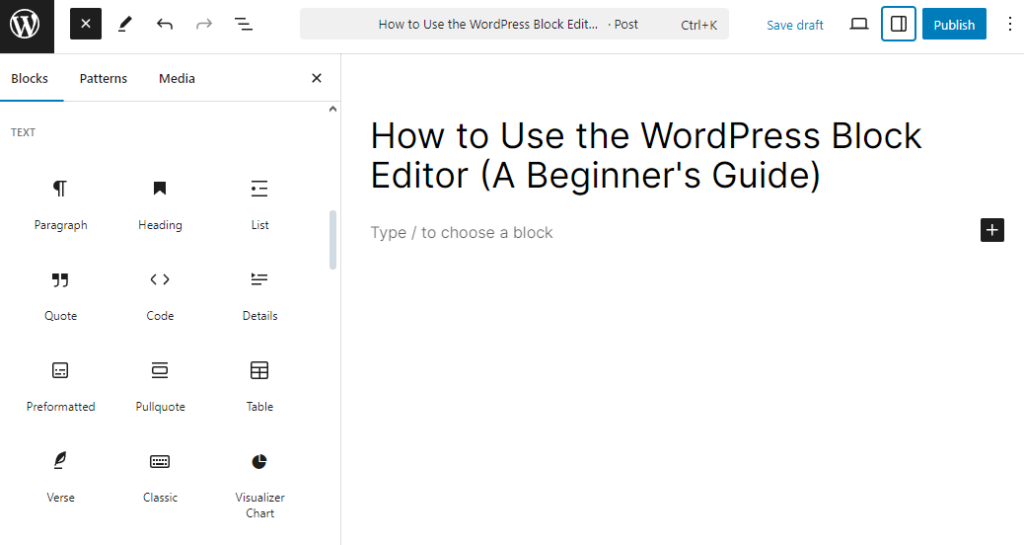1024x545 pixels.
Task: Insert a Code block
Action: 160,295
